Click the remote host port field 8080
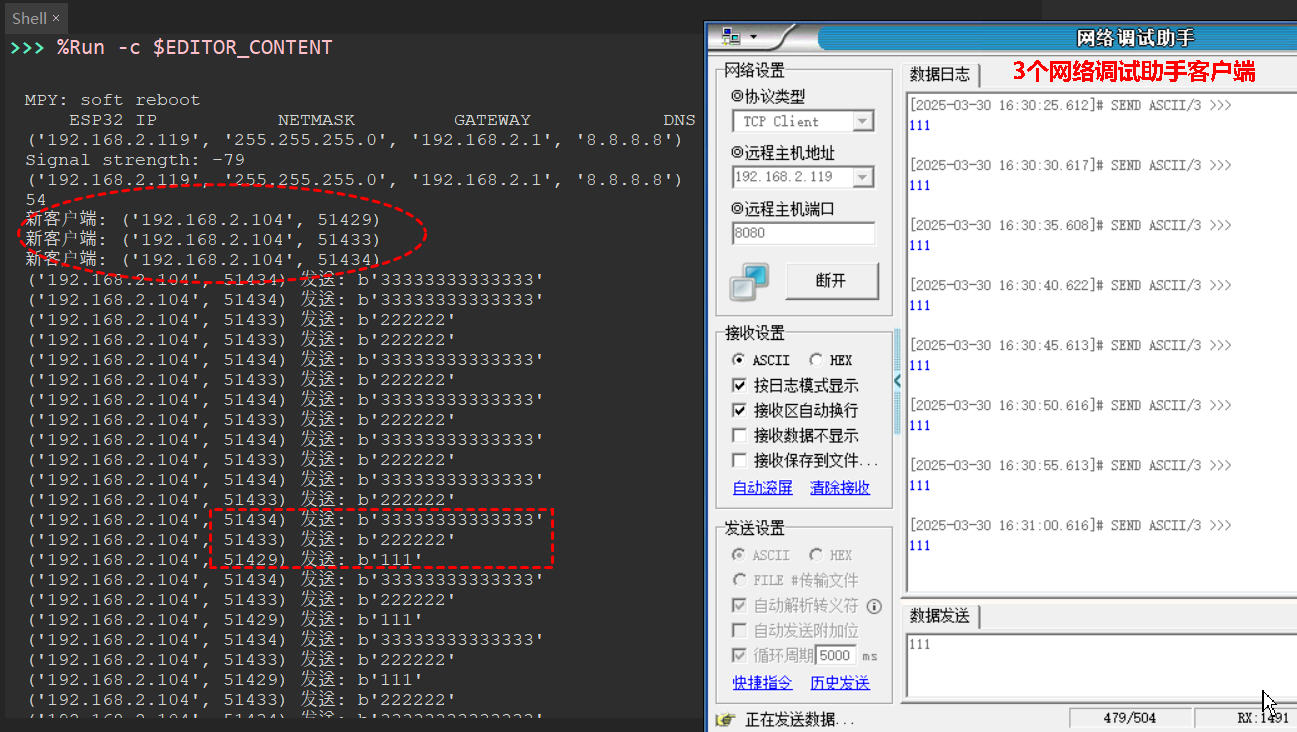The image size is (1297, 732). 803,233
